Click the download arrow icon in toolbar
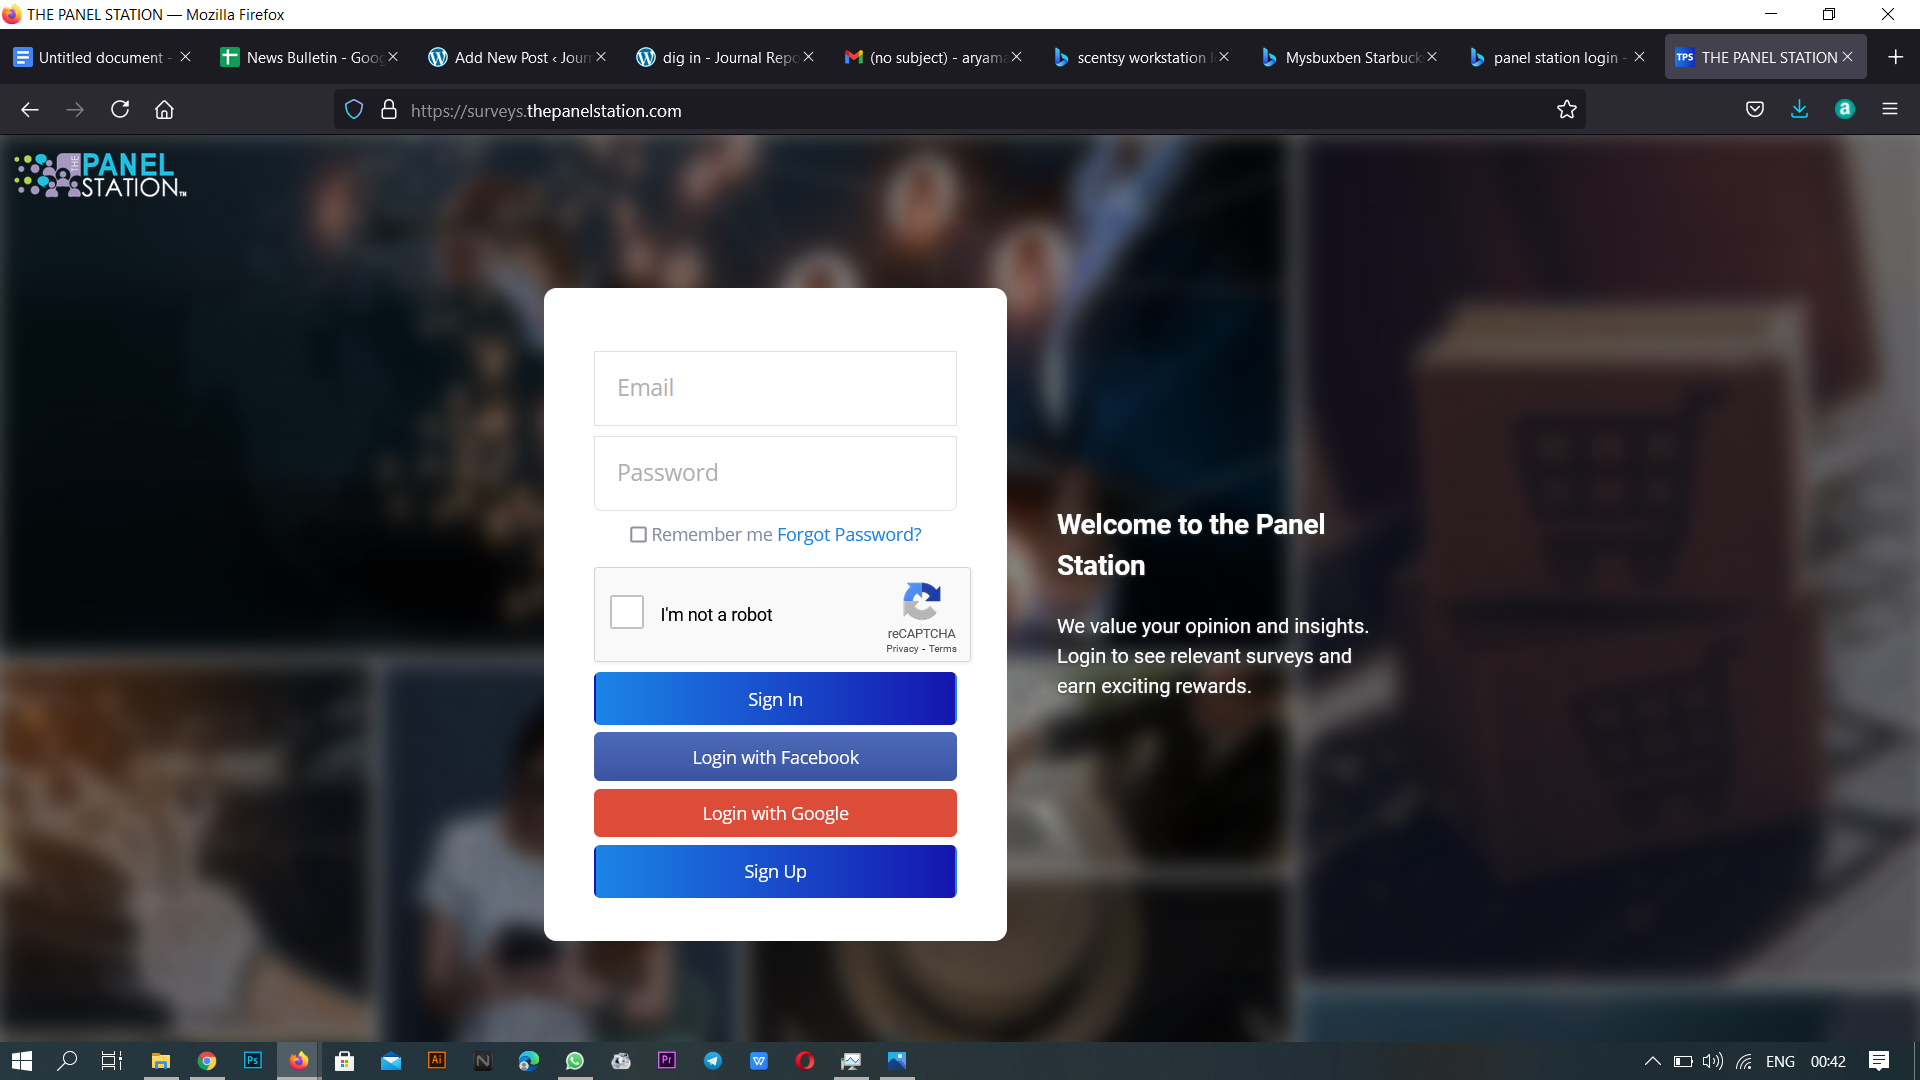The image size is (1920, 1080). point(1800,109)
